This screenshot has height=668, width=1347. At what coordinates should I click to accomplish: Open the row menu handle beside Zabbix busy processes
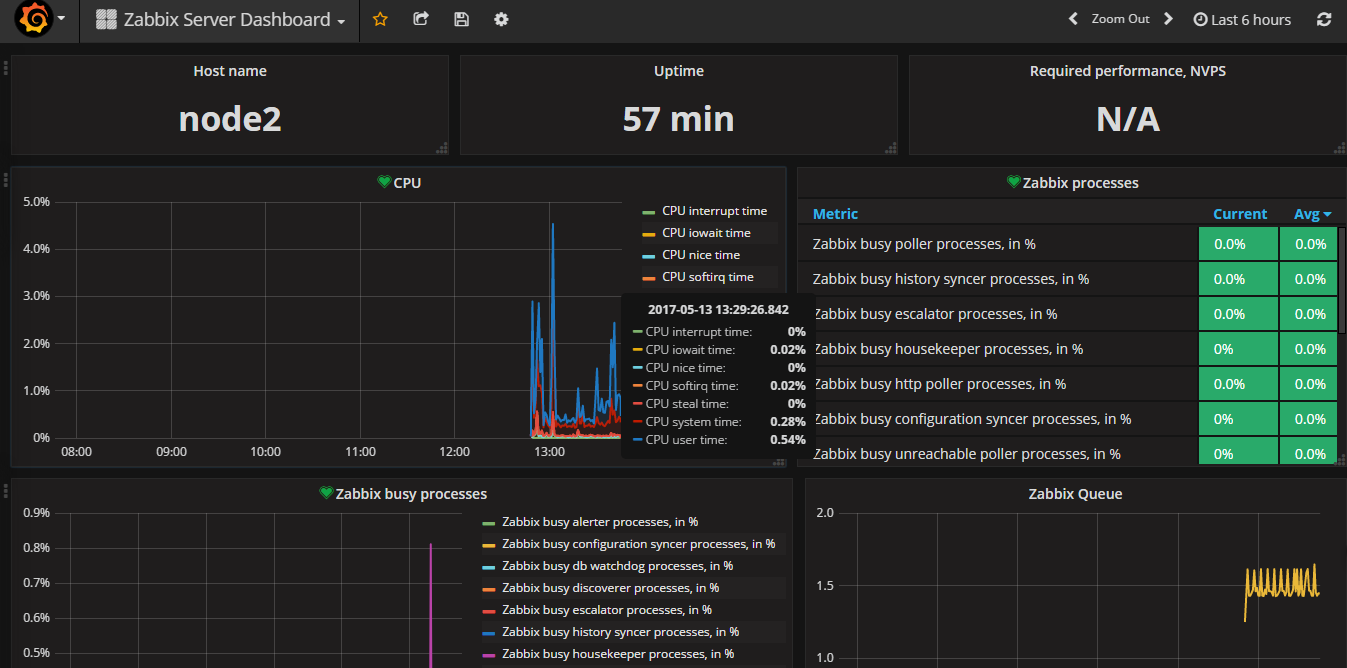pyautogui.click(x=5, y=490)
